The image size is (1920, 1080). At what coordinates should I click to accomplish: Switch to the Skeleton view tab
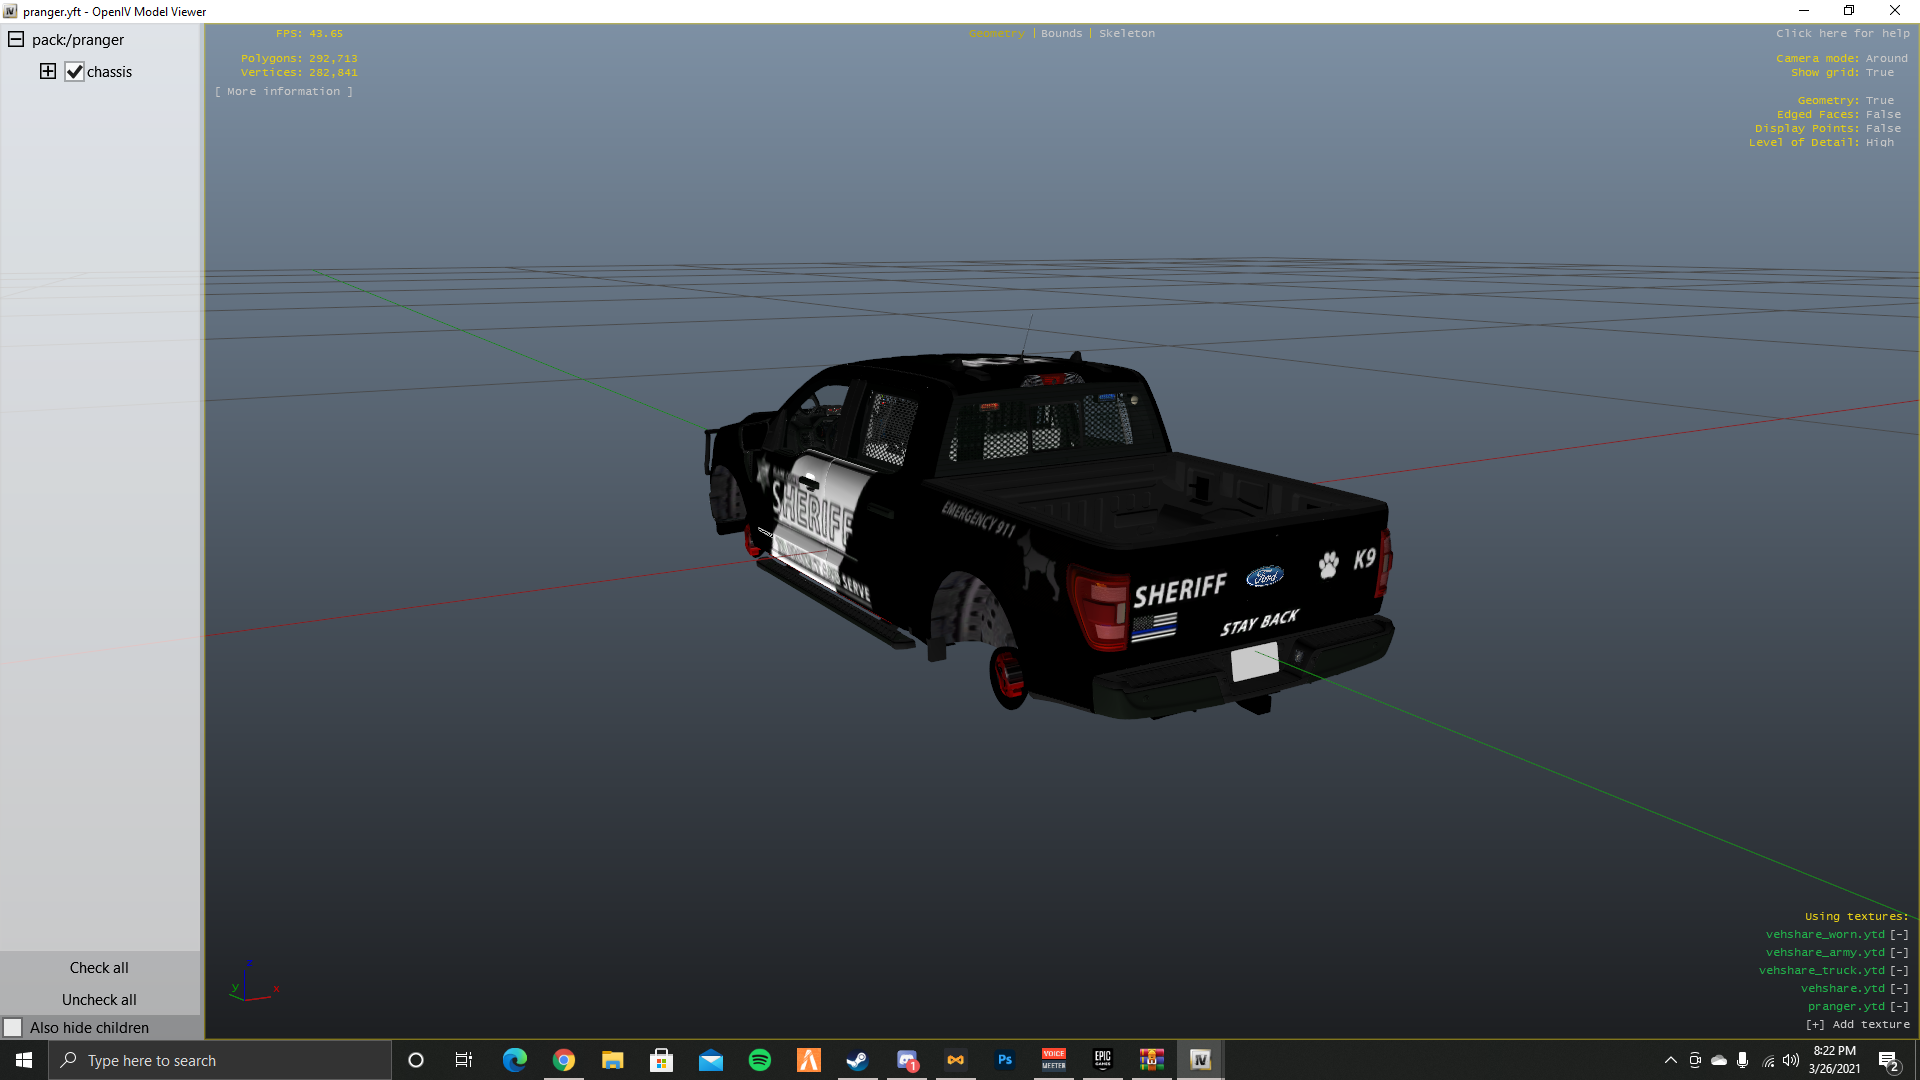coord(1126,33)
